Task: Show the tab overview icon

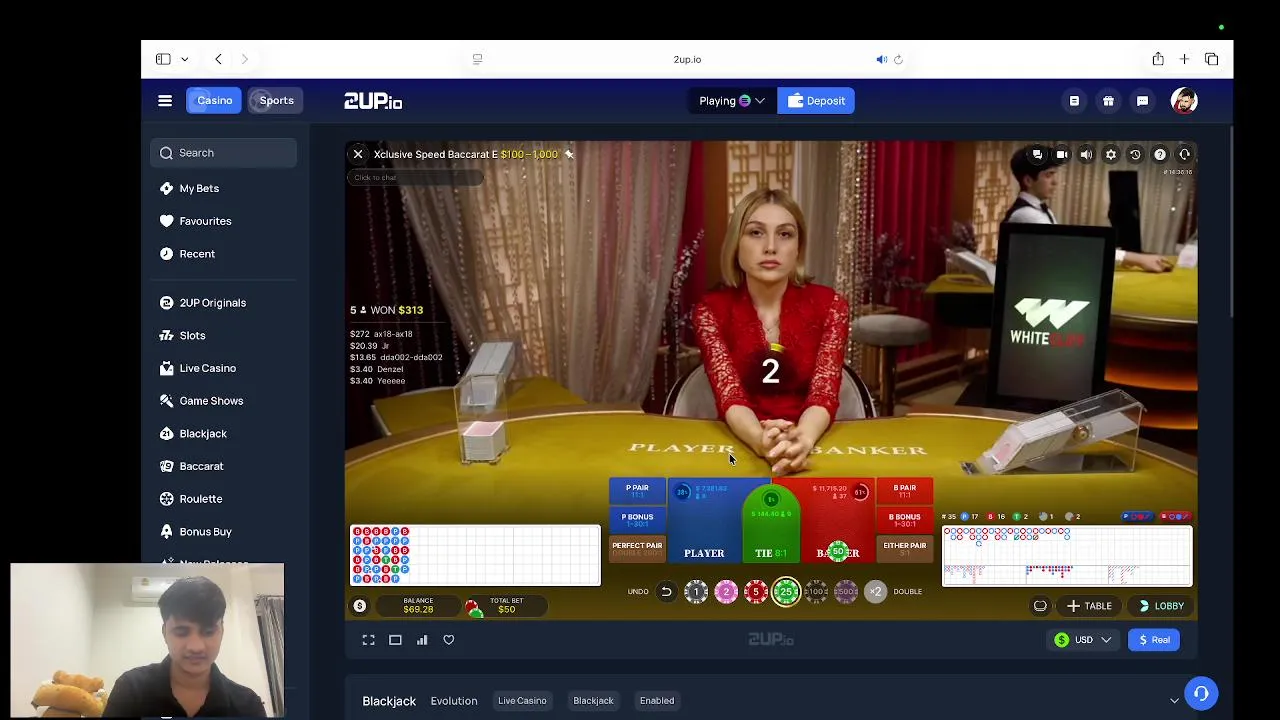Action: pos(1211,59)
